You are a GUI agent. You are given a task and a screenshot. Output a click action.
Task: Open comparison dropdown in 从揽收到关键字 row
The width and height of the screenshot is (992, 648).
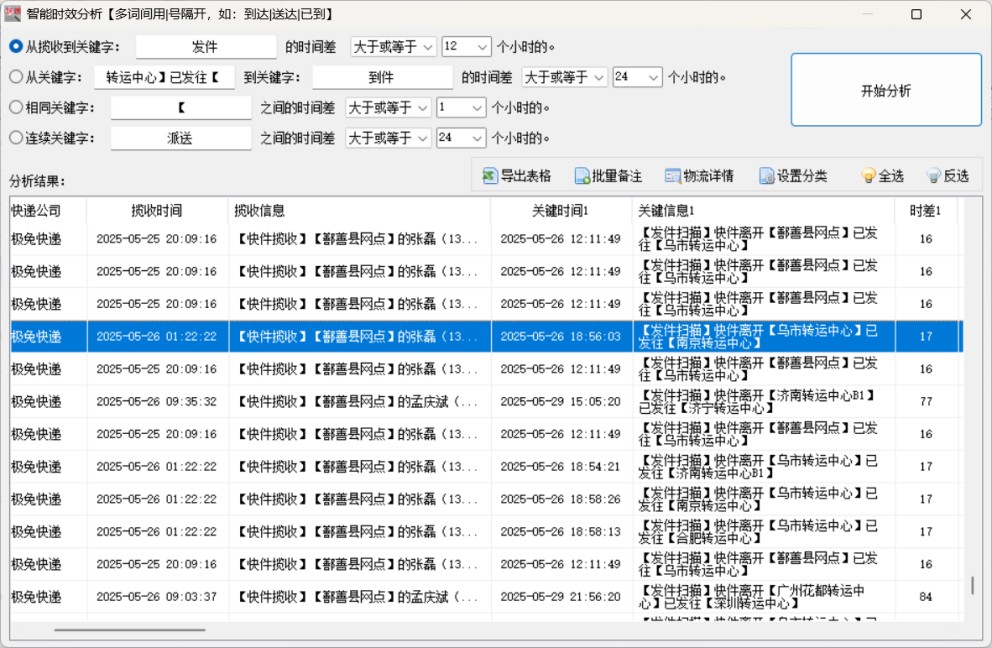(393, 47)
